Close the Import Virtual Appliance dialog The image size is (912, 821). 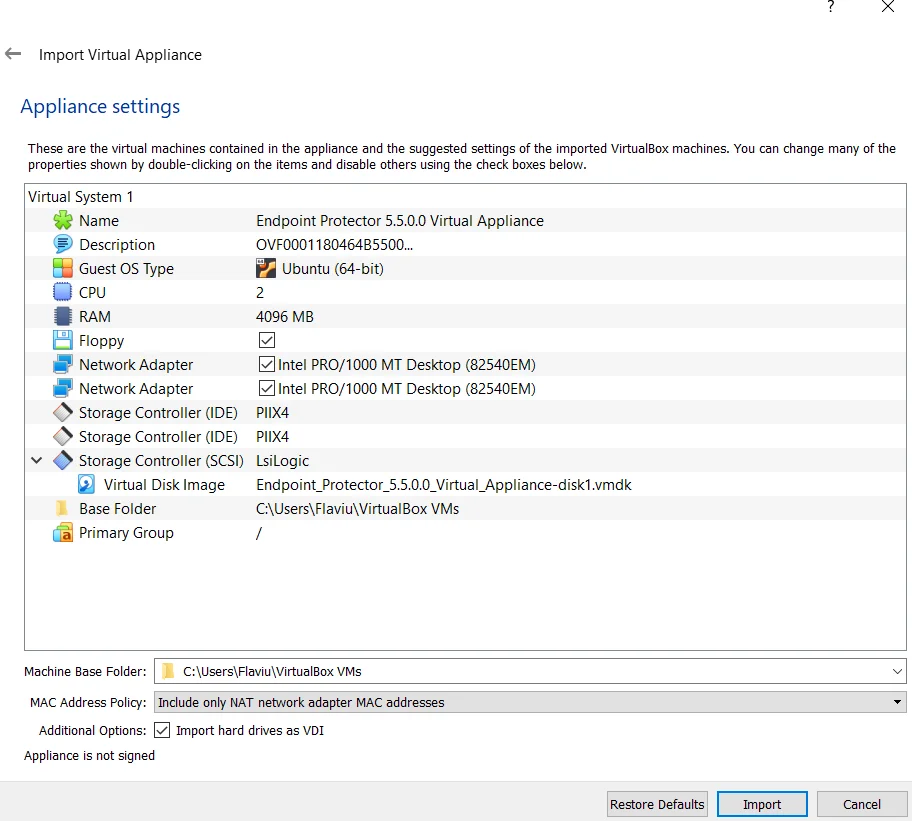coord(888,7)
